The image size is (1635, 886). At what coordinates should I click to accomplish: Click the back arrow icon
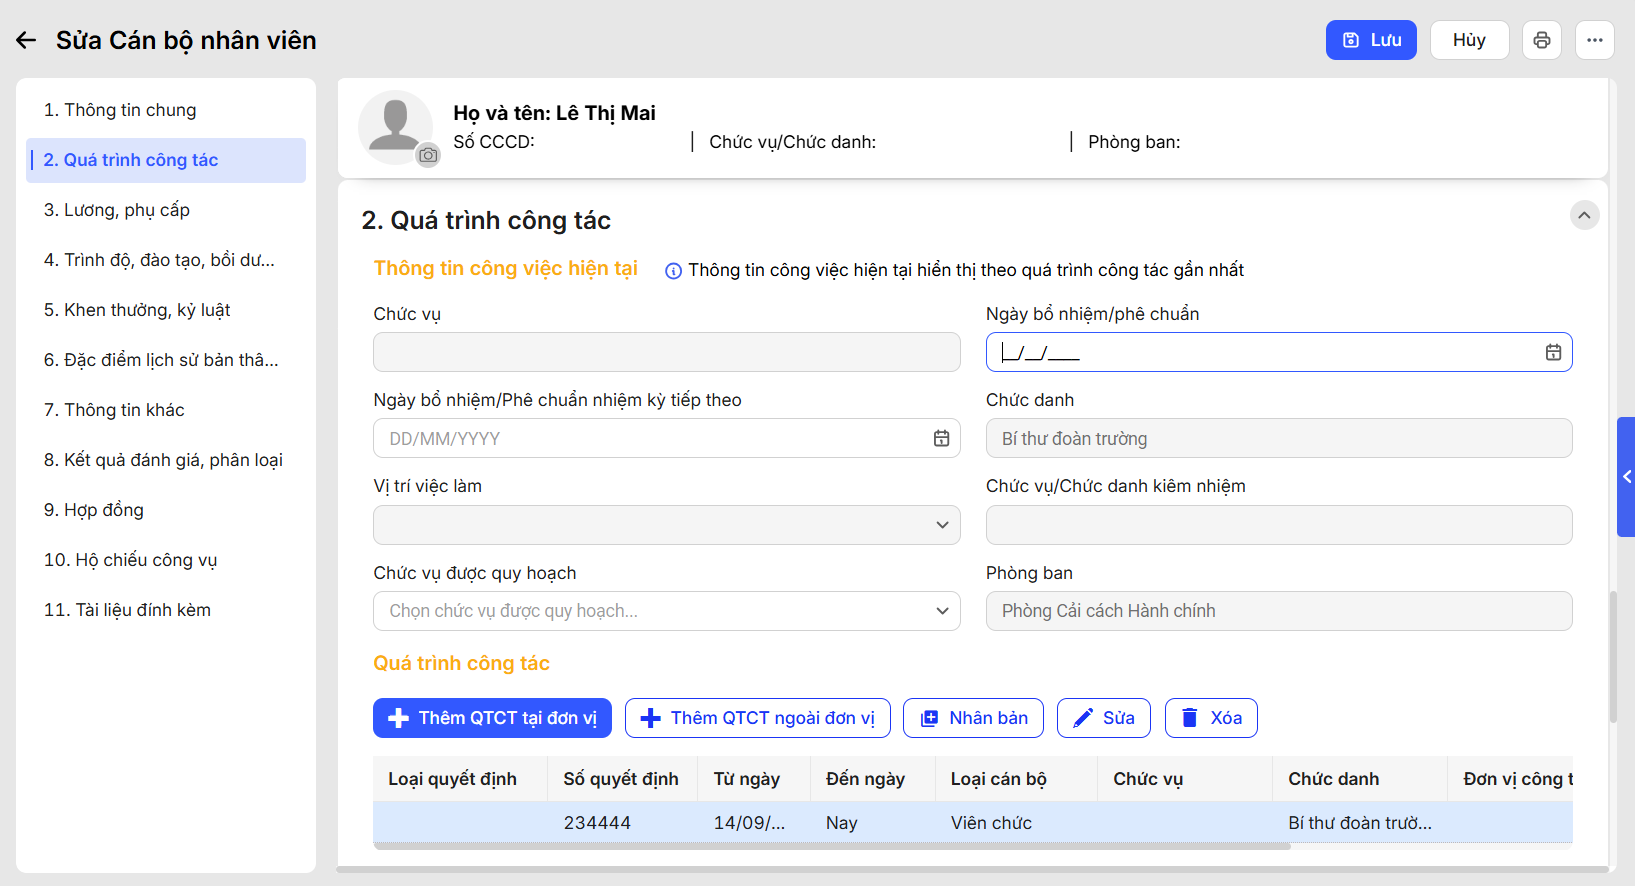[x=26, y=40]
